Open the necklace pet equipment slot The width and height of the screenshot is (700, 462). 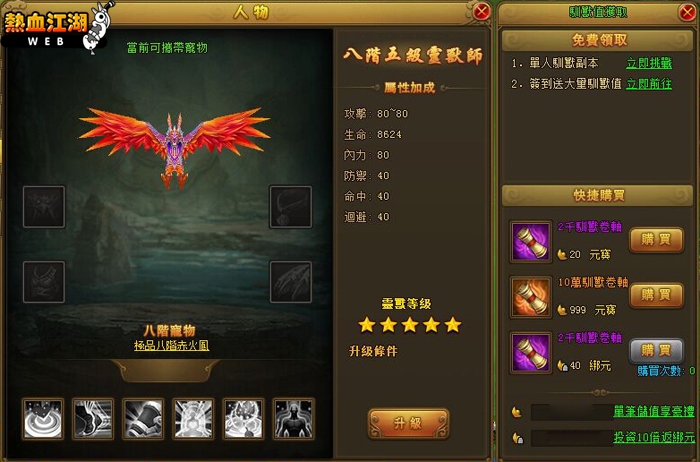291,207
